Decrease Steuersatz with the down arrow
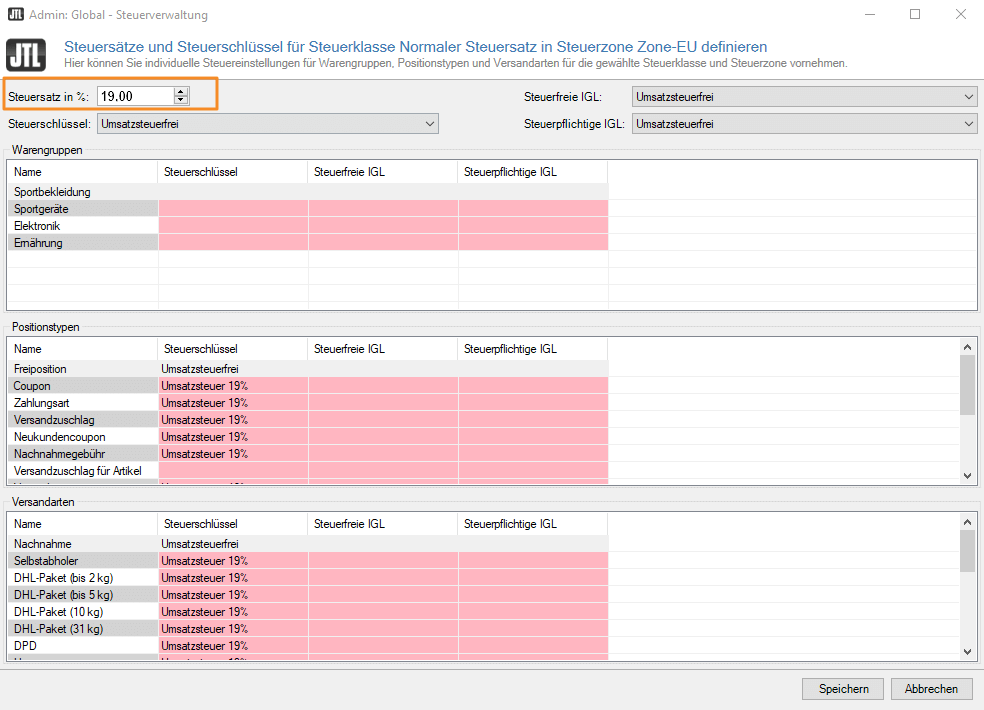 click(181, 100)
